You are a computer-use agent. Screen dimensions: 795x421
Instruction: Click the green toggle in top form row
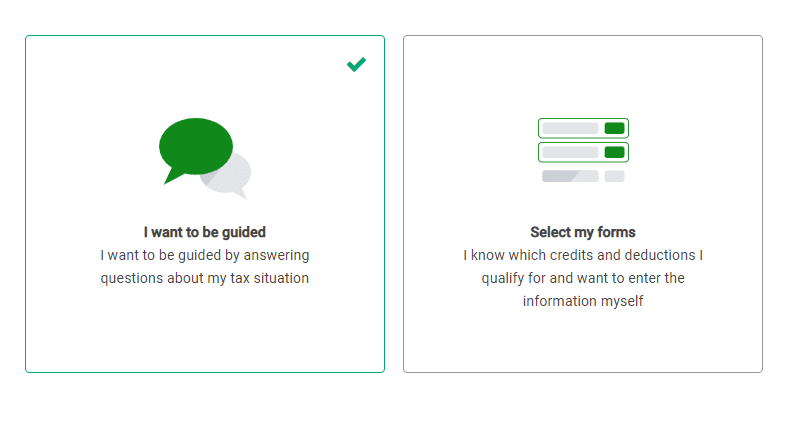(615, 128)
